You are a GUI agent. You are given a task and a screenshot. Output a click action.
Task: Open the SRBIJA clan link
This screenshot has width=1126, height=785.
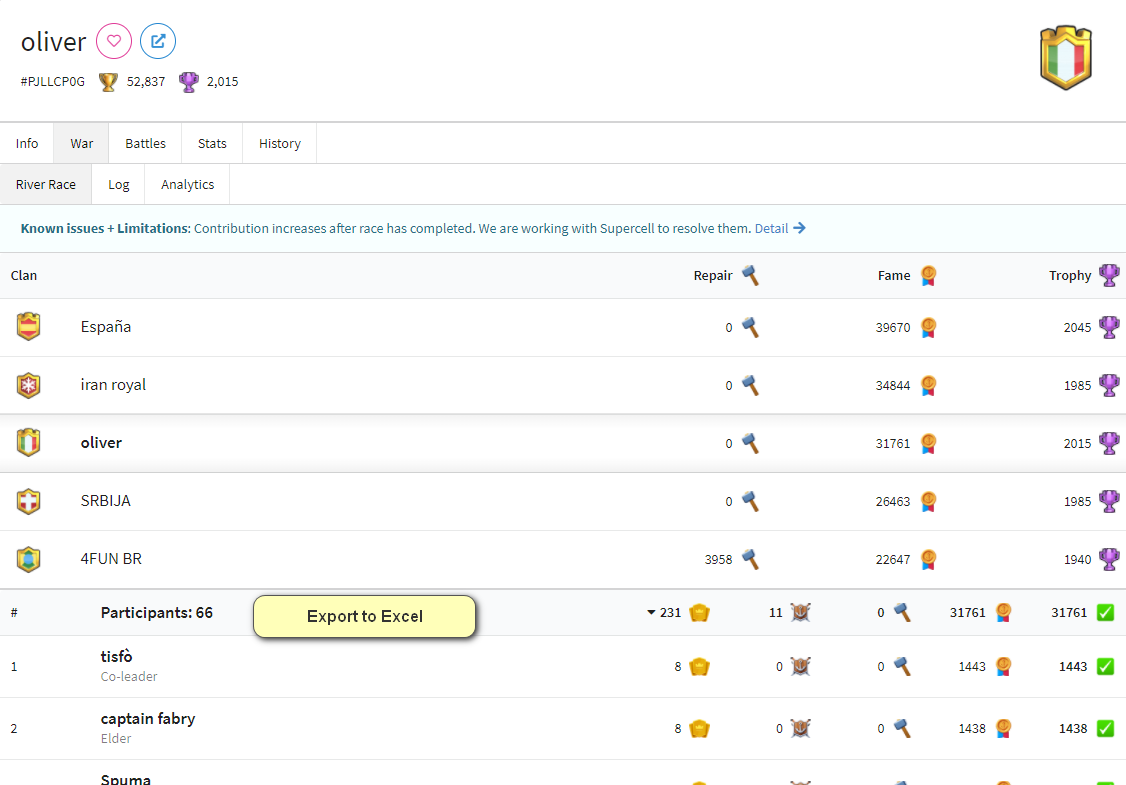[x=106, y=500]
